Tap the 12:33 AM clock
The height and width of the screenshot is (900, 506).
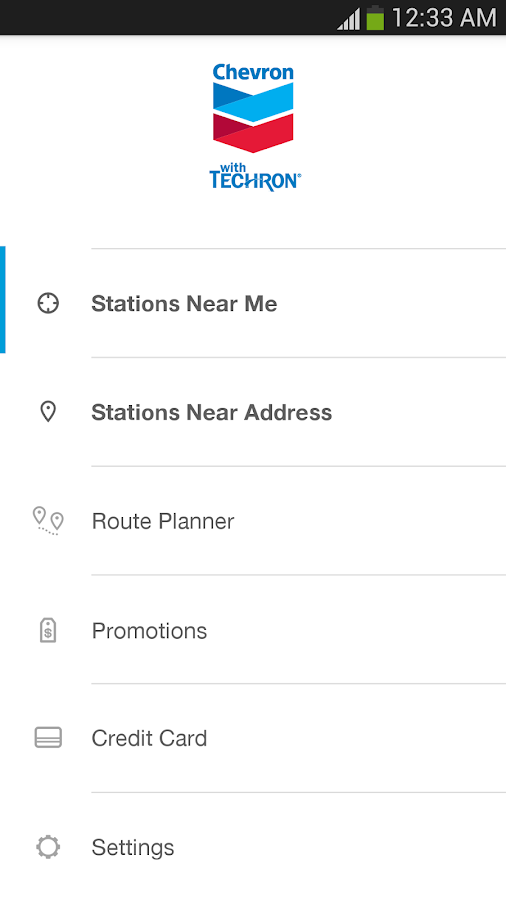point(444,18)
